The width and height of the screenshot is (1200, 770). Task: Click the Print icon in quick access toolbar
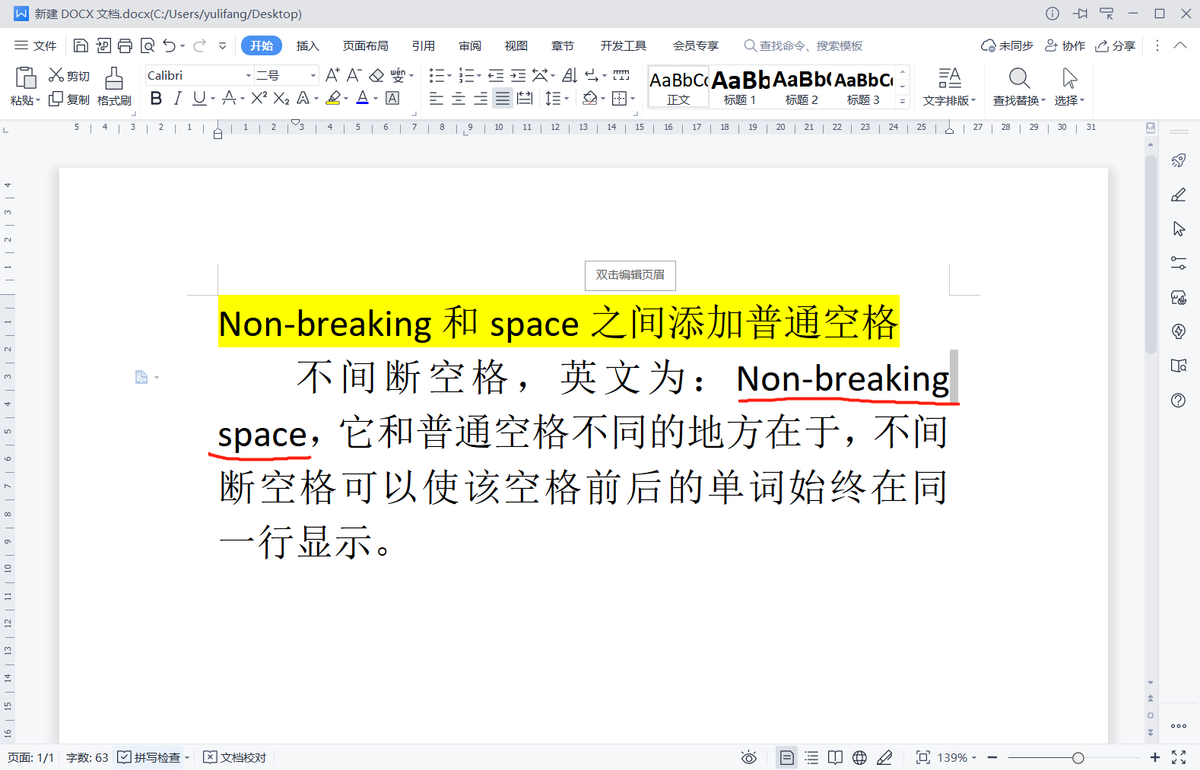point(124,46)
